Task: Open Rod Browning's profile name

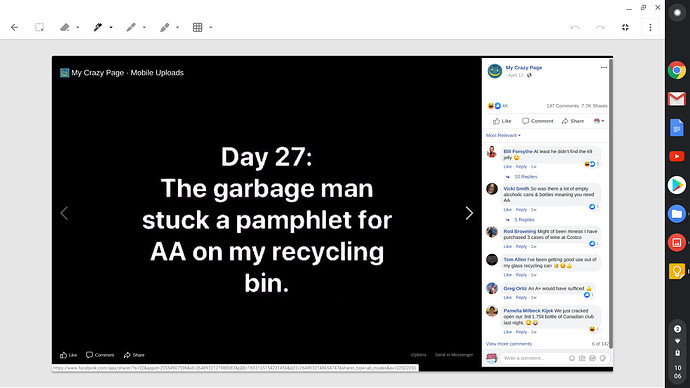Action: click(520, 231)
